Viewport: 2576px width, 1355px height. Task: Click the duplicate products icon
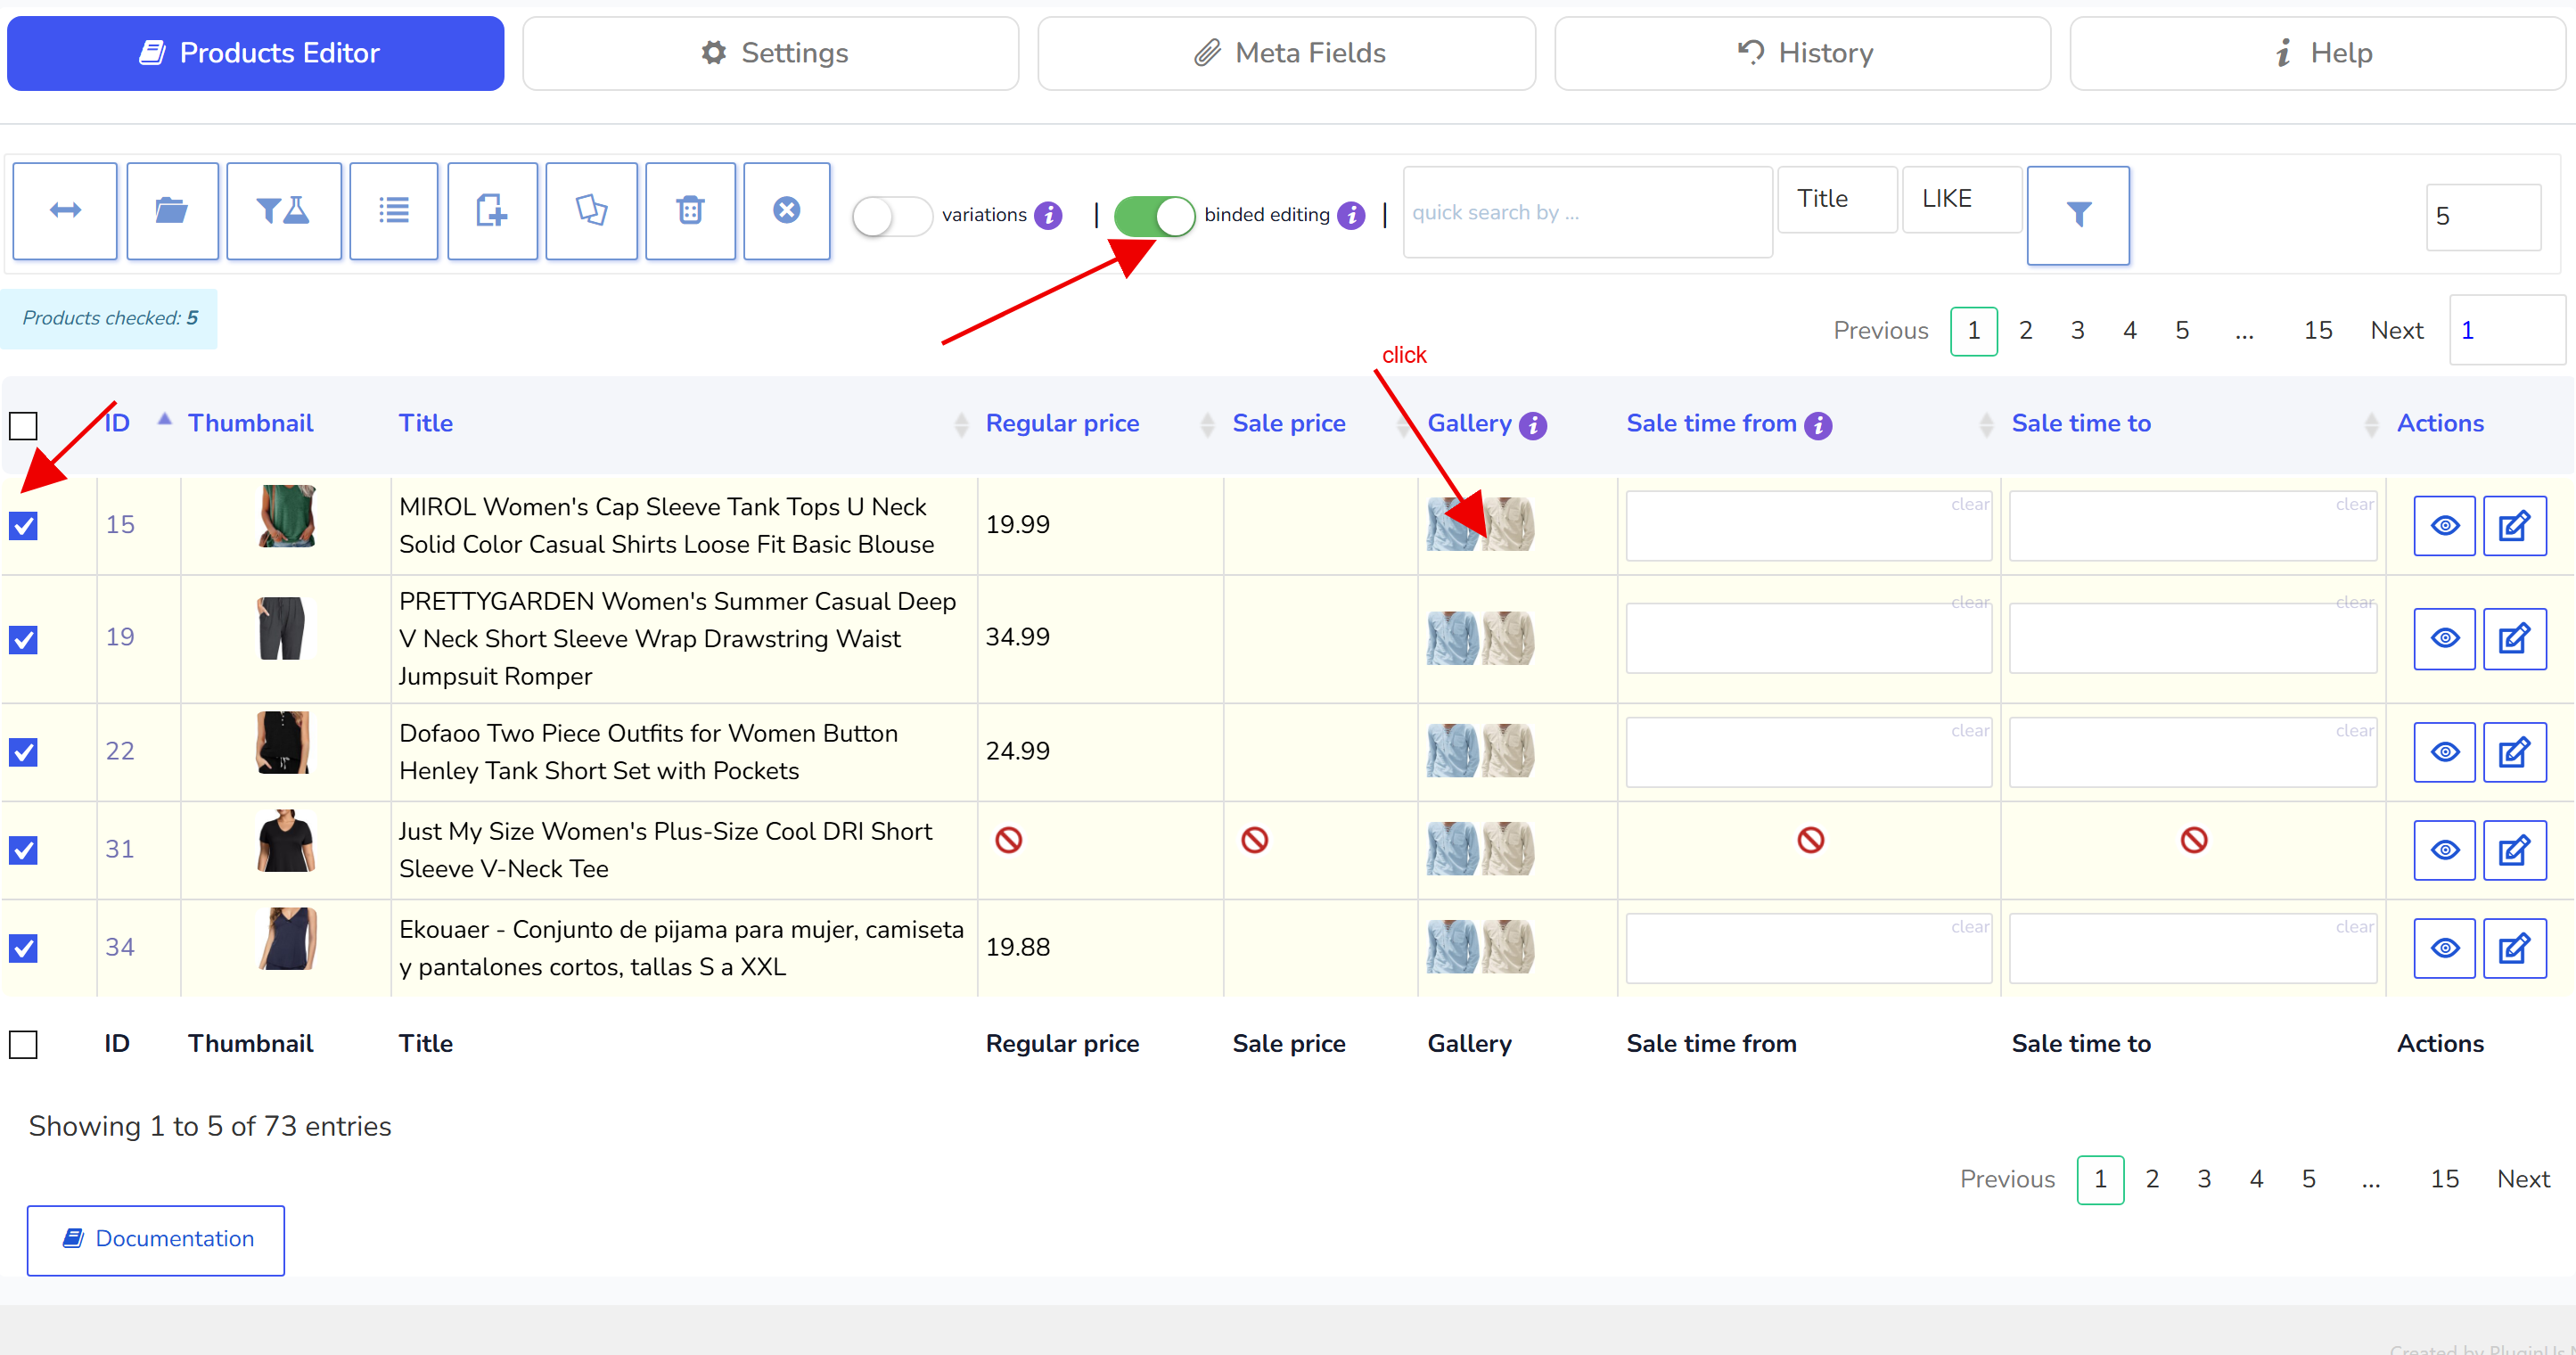point(591,211)
